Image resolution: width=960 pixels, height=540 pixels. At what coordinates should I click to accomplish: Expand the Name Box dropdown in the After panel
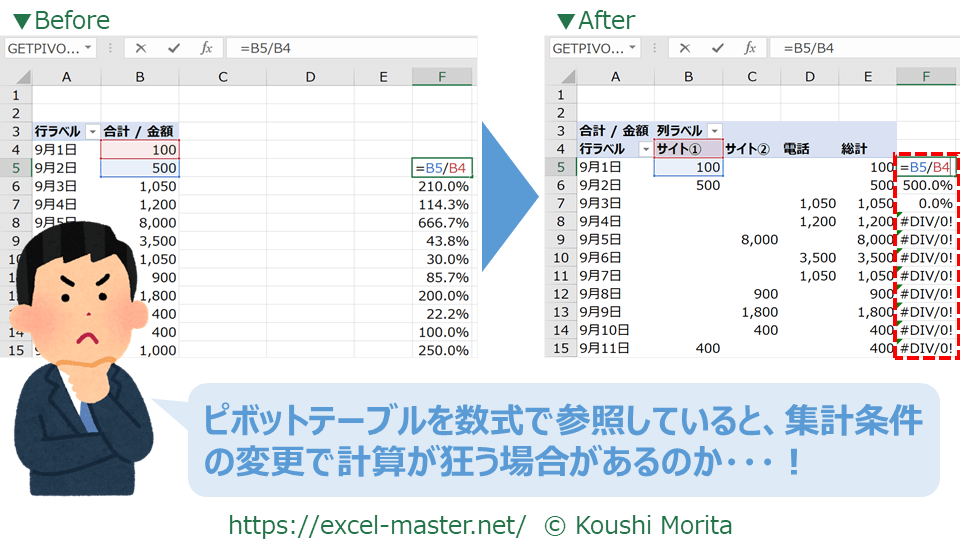pyautogui.click(x=631, y=48)
